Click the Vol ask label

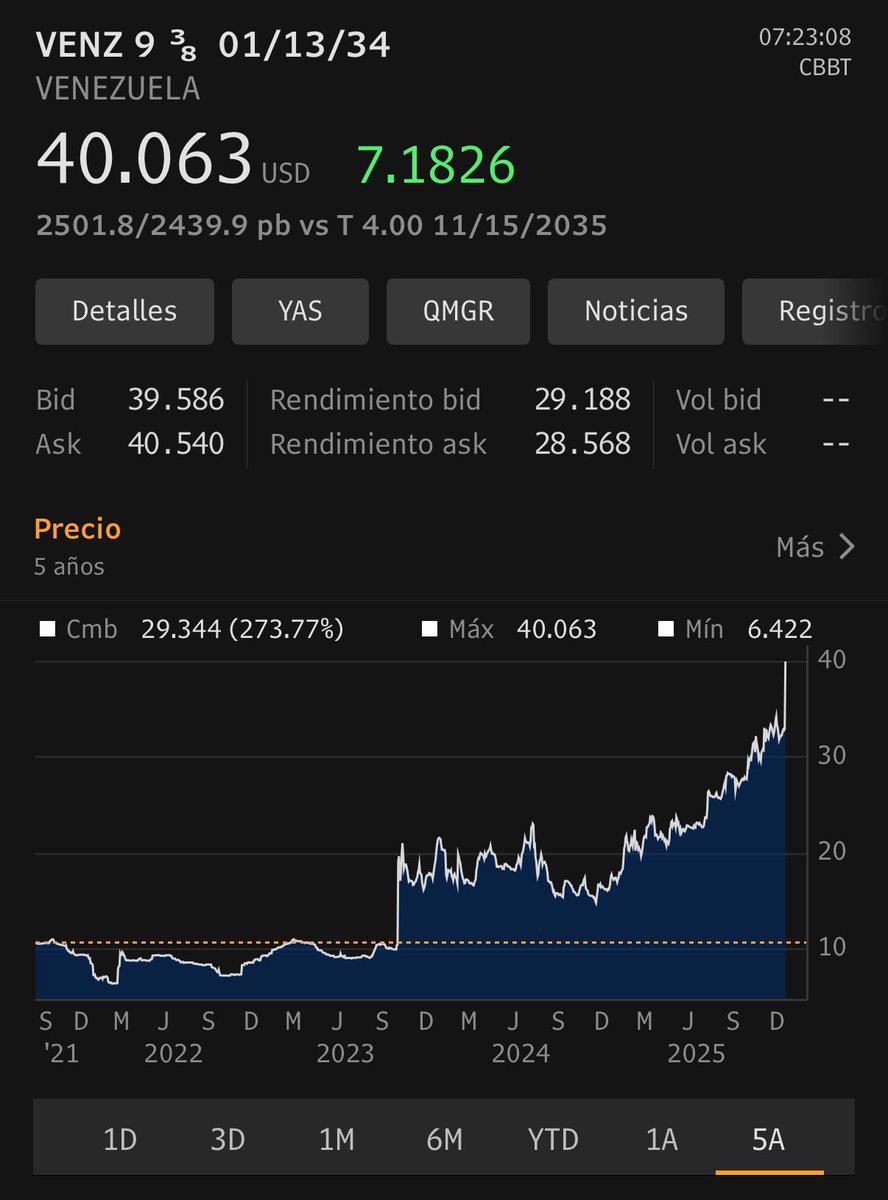point(720,444)
